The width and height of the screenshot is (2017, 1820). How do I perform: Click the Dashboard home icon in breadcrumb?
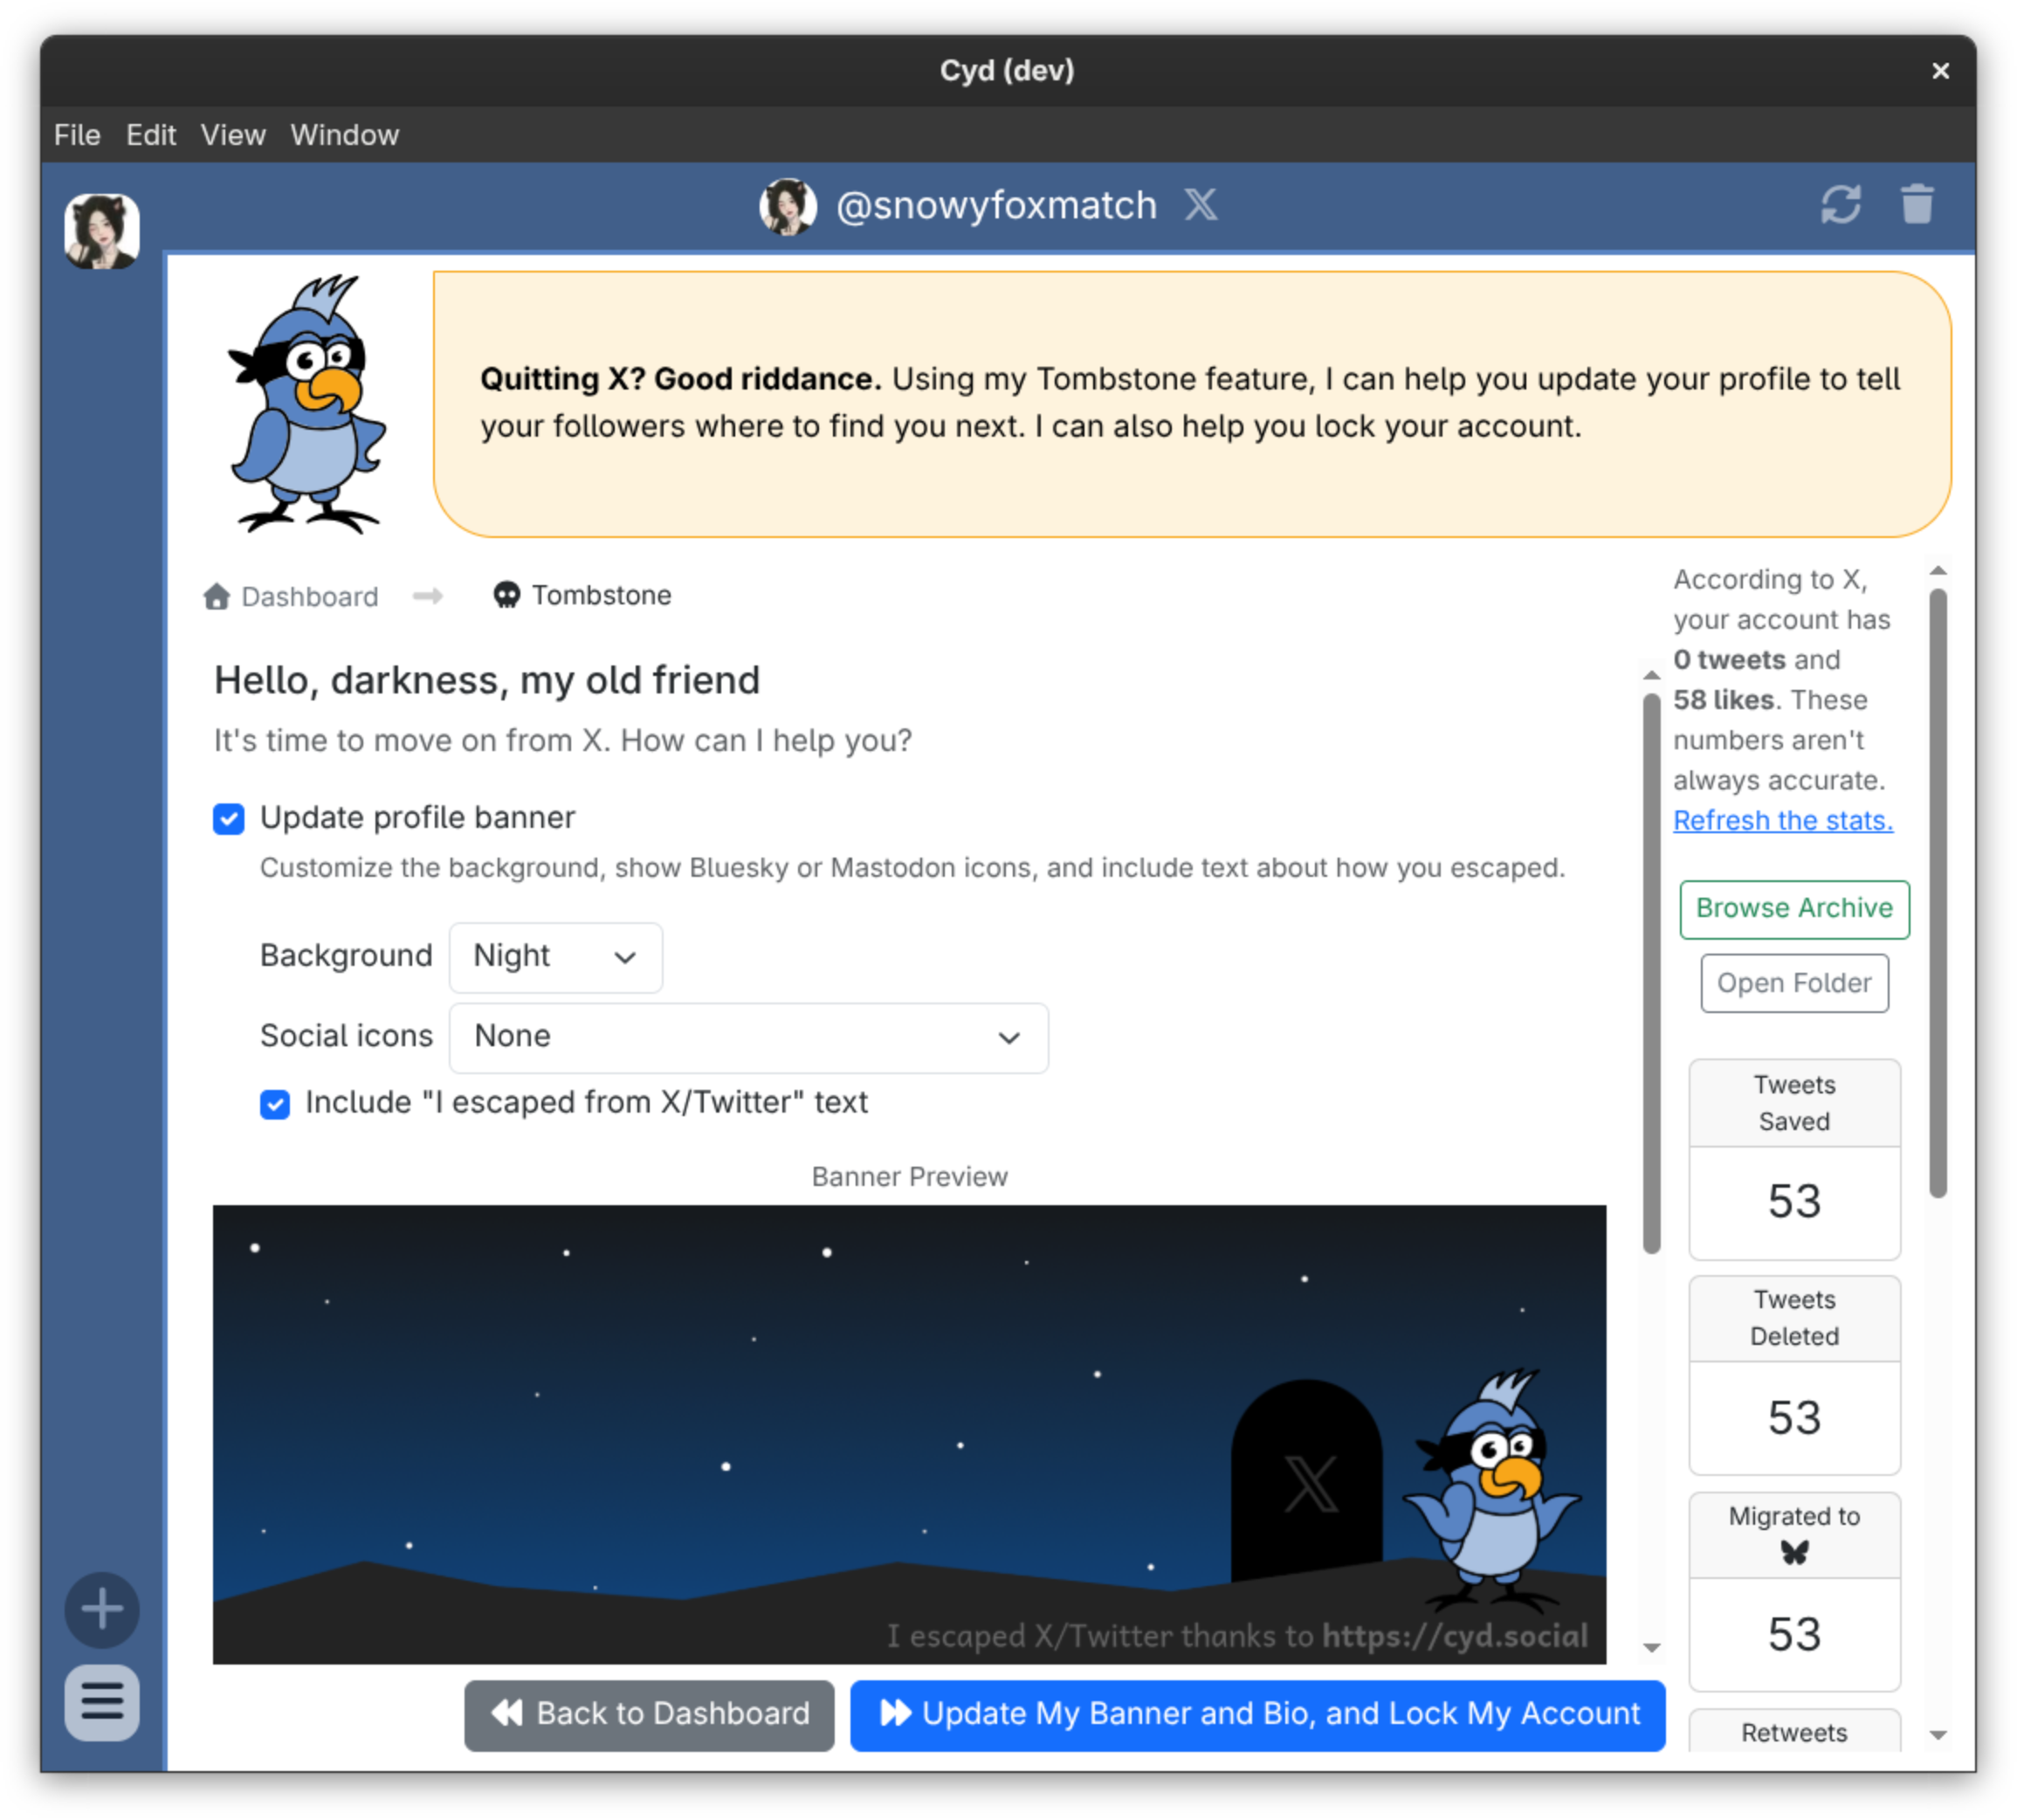(x=216, y=596)
